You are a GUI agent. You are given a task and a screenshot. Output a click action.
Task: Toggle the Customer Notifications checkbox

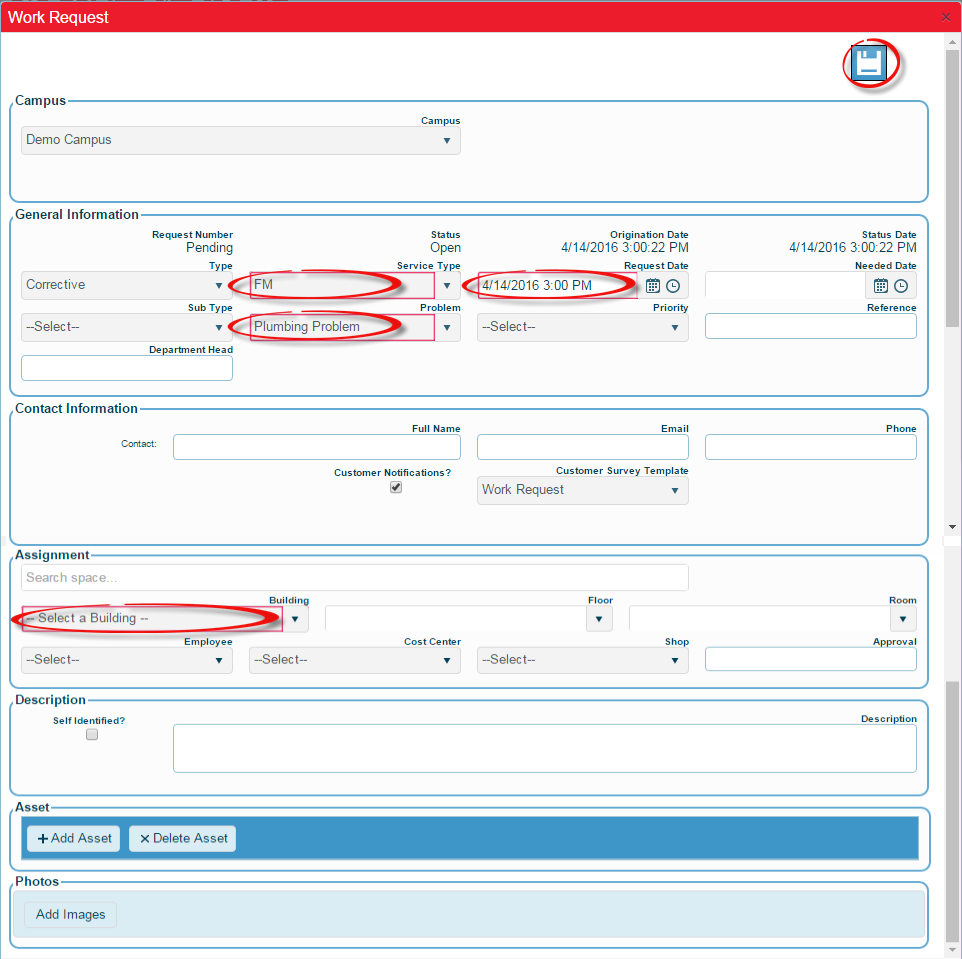coord(396,487)
